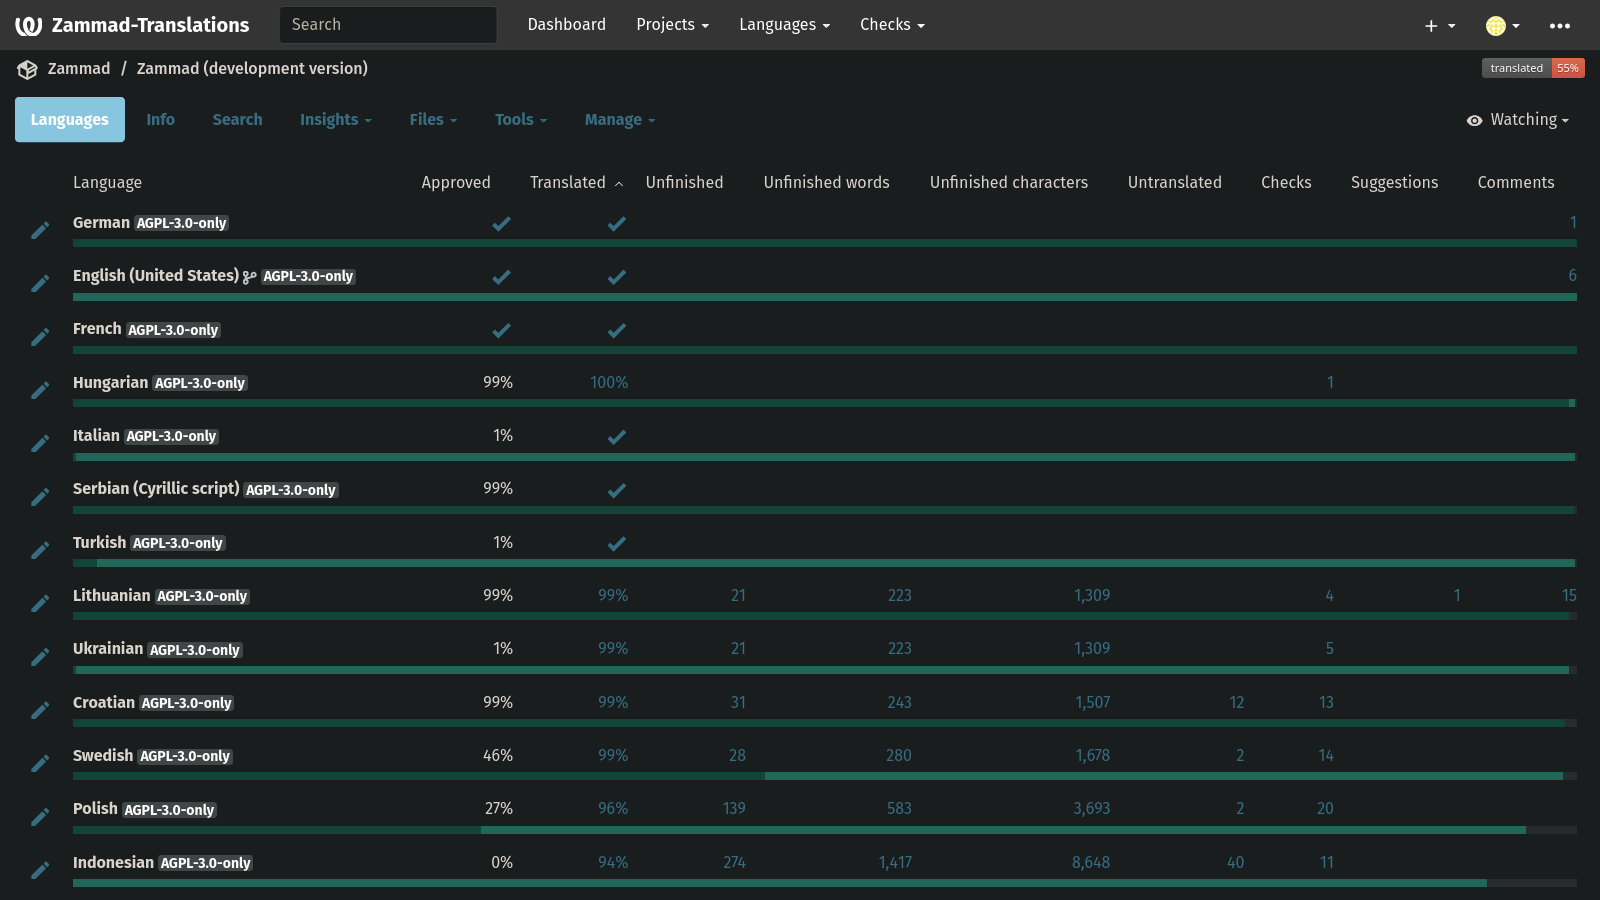Sort by Language column header
This screenshot has width=1600, height=900.
(x=107, y=182)
